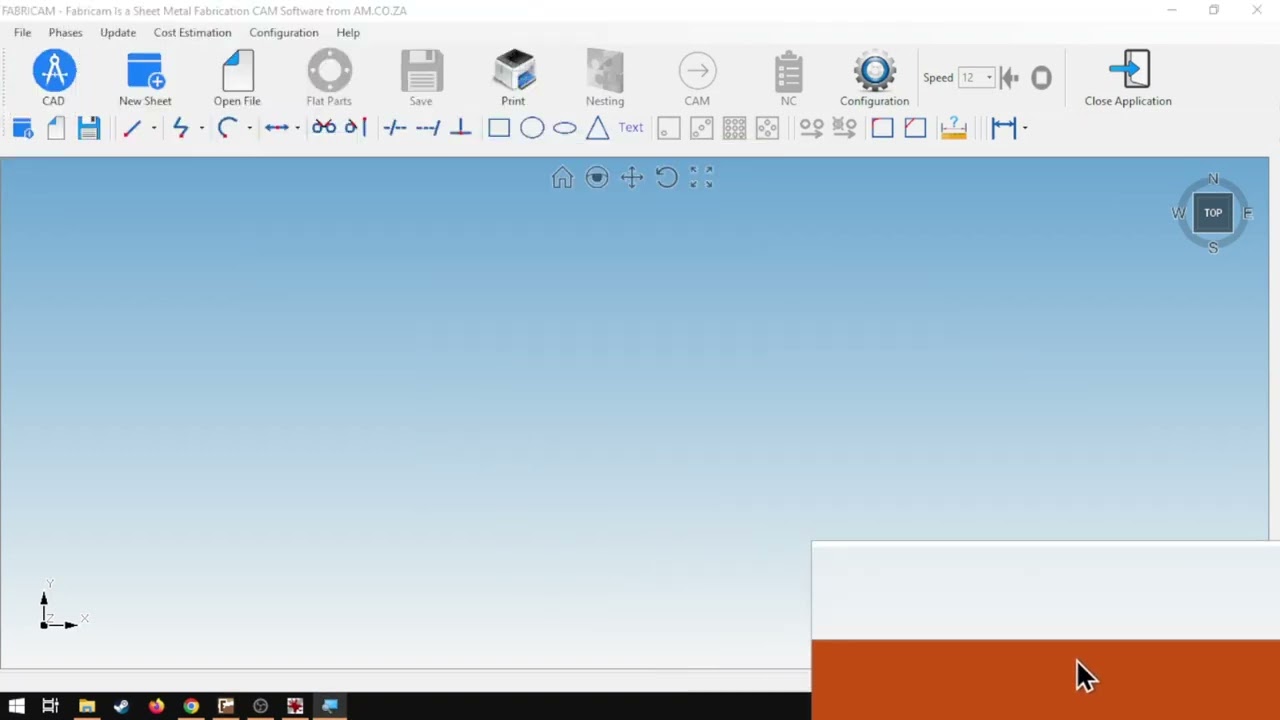The height and width of the screenshot is (720, 1280).
Task: Click the Home view icon in viewport
Action: [x=562, y=178]
